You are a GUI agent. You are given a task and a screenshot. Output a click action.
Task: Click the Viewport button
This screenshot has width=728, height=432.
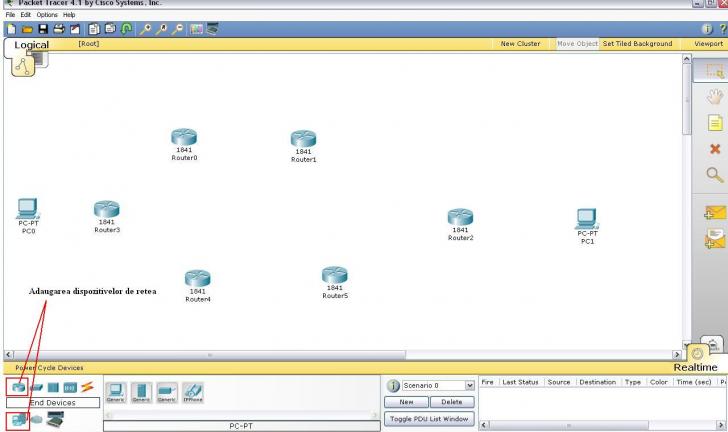[x=708, y=44]
